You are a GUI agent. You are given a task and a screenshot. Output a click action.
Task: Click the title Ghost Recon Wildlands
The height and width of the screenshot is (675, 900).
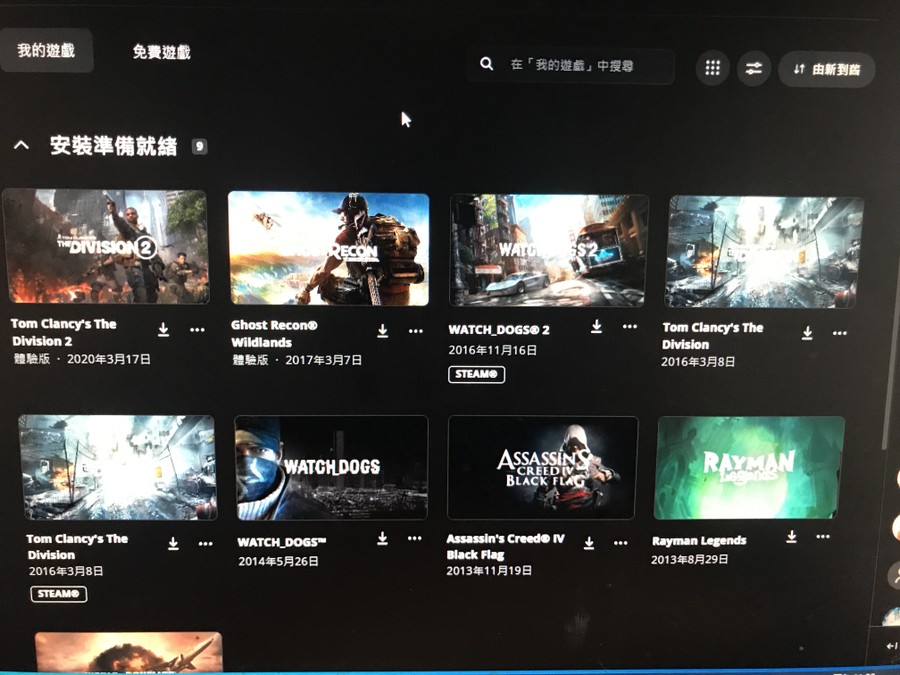[x=274, y=333]
